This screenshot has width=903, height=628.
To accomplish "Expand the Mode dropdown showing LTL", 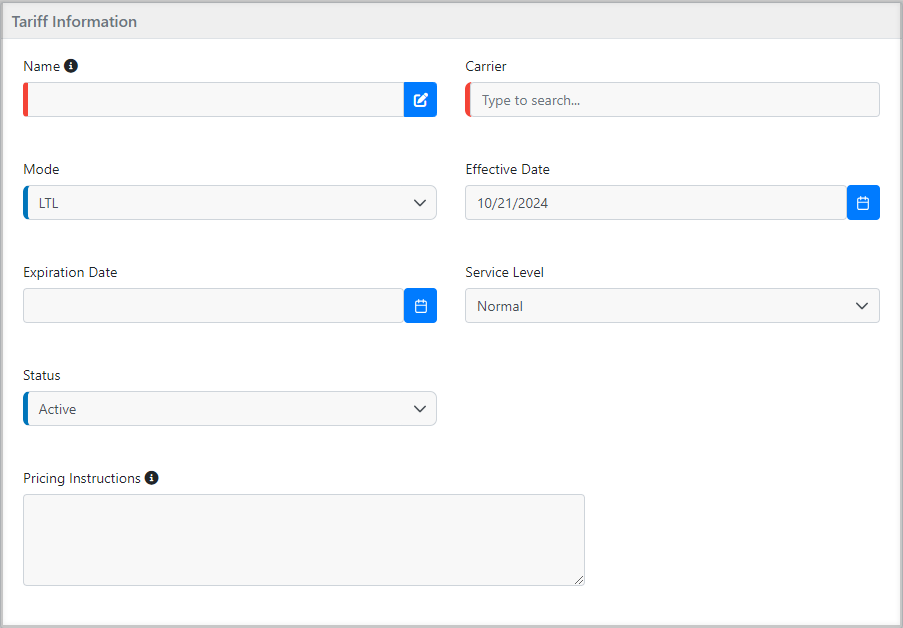I will (230, 203).
